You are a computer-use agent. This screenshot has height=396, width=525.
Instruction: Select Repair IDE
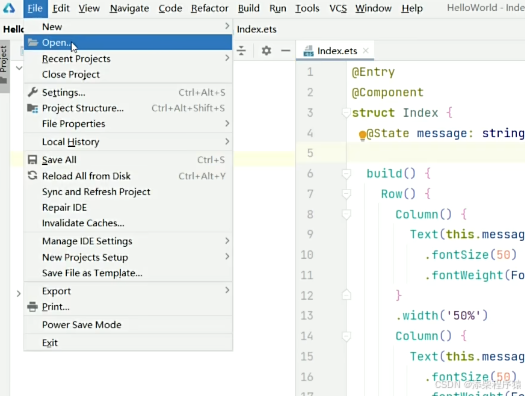coord(128,208)
